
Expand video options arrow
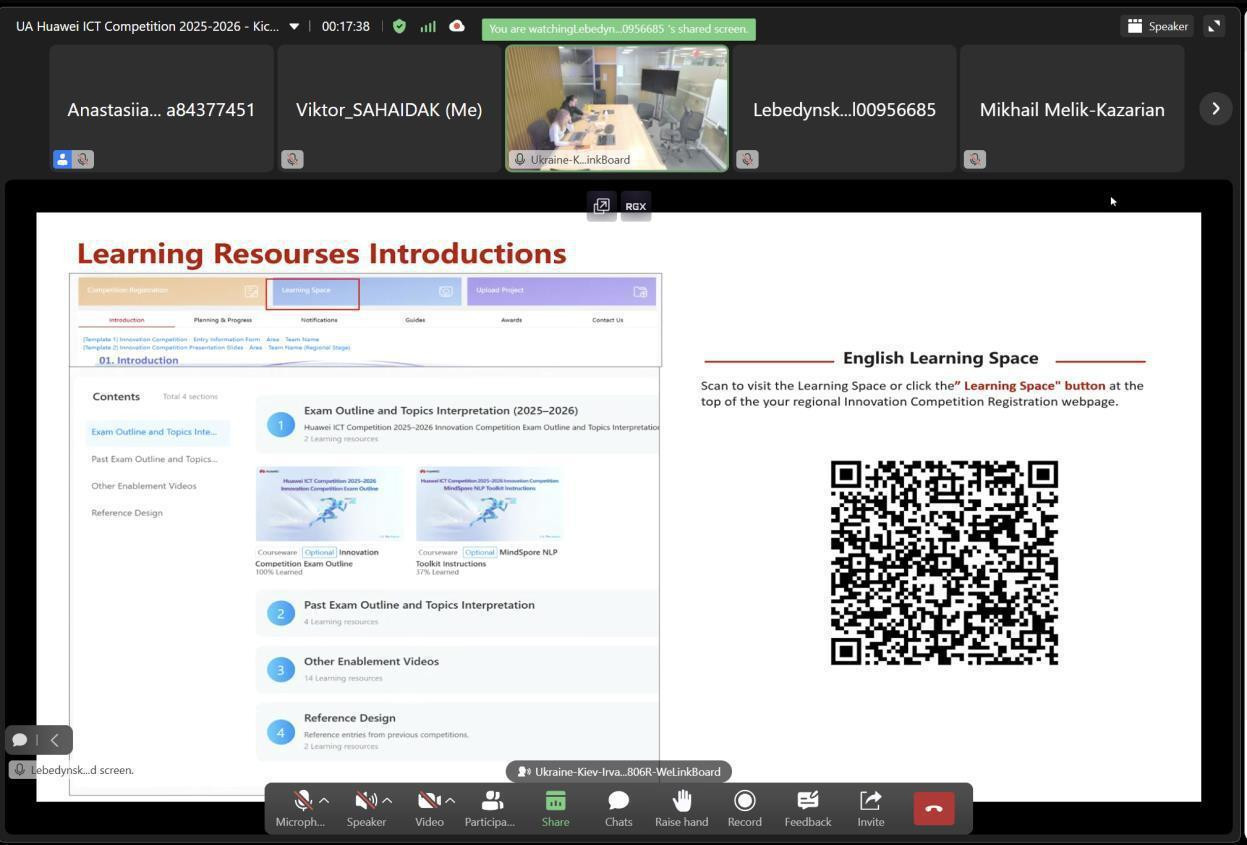pyautogui.click(x=450, y=800)
